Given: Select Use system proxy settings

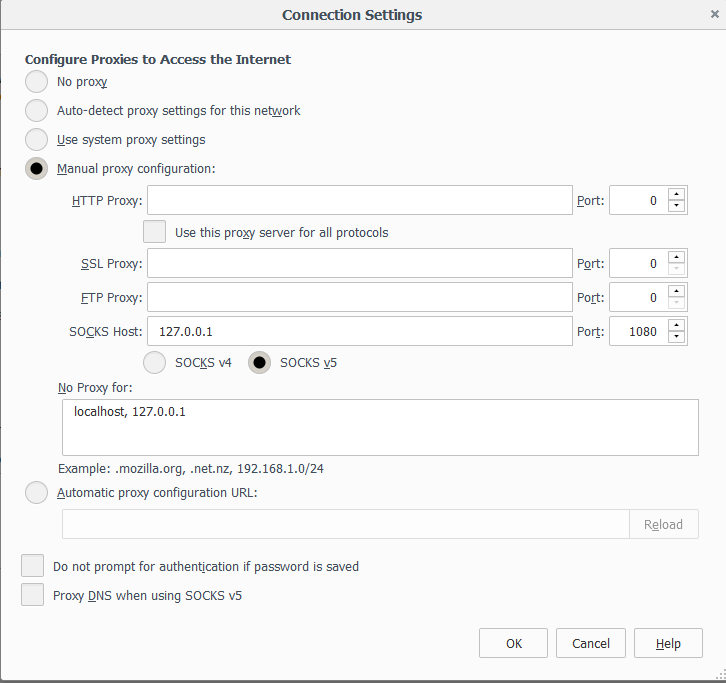Looking at the screenshot, I should tap(36, 140).
